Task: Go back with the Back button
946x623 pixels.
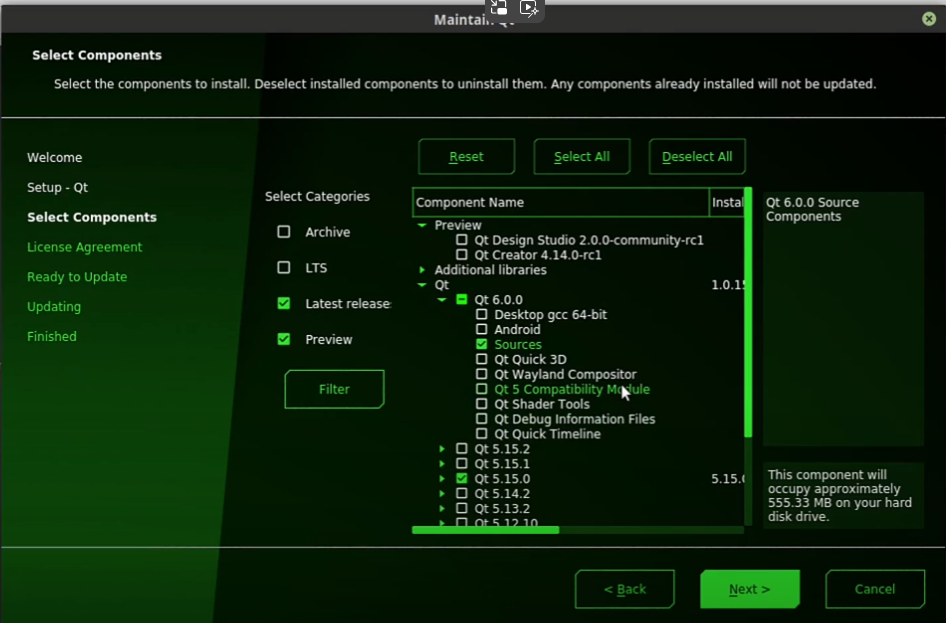Action: [624, 589]
